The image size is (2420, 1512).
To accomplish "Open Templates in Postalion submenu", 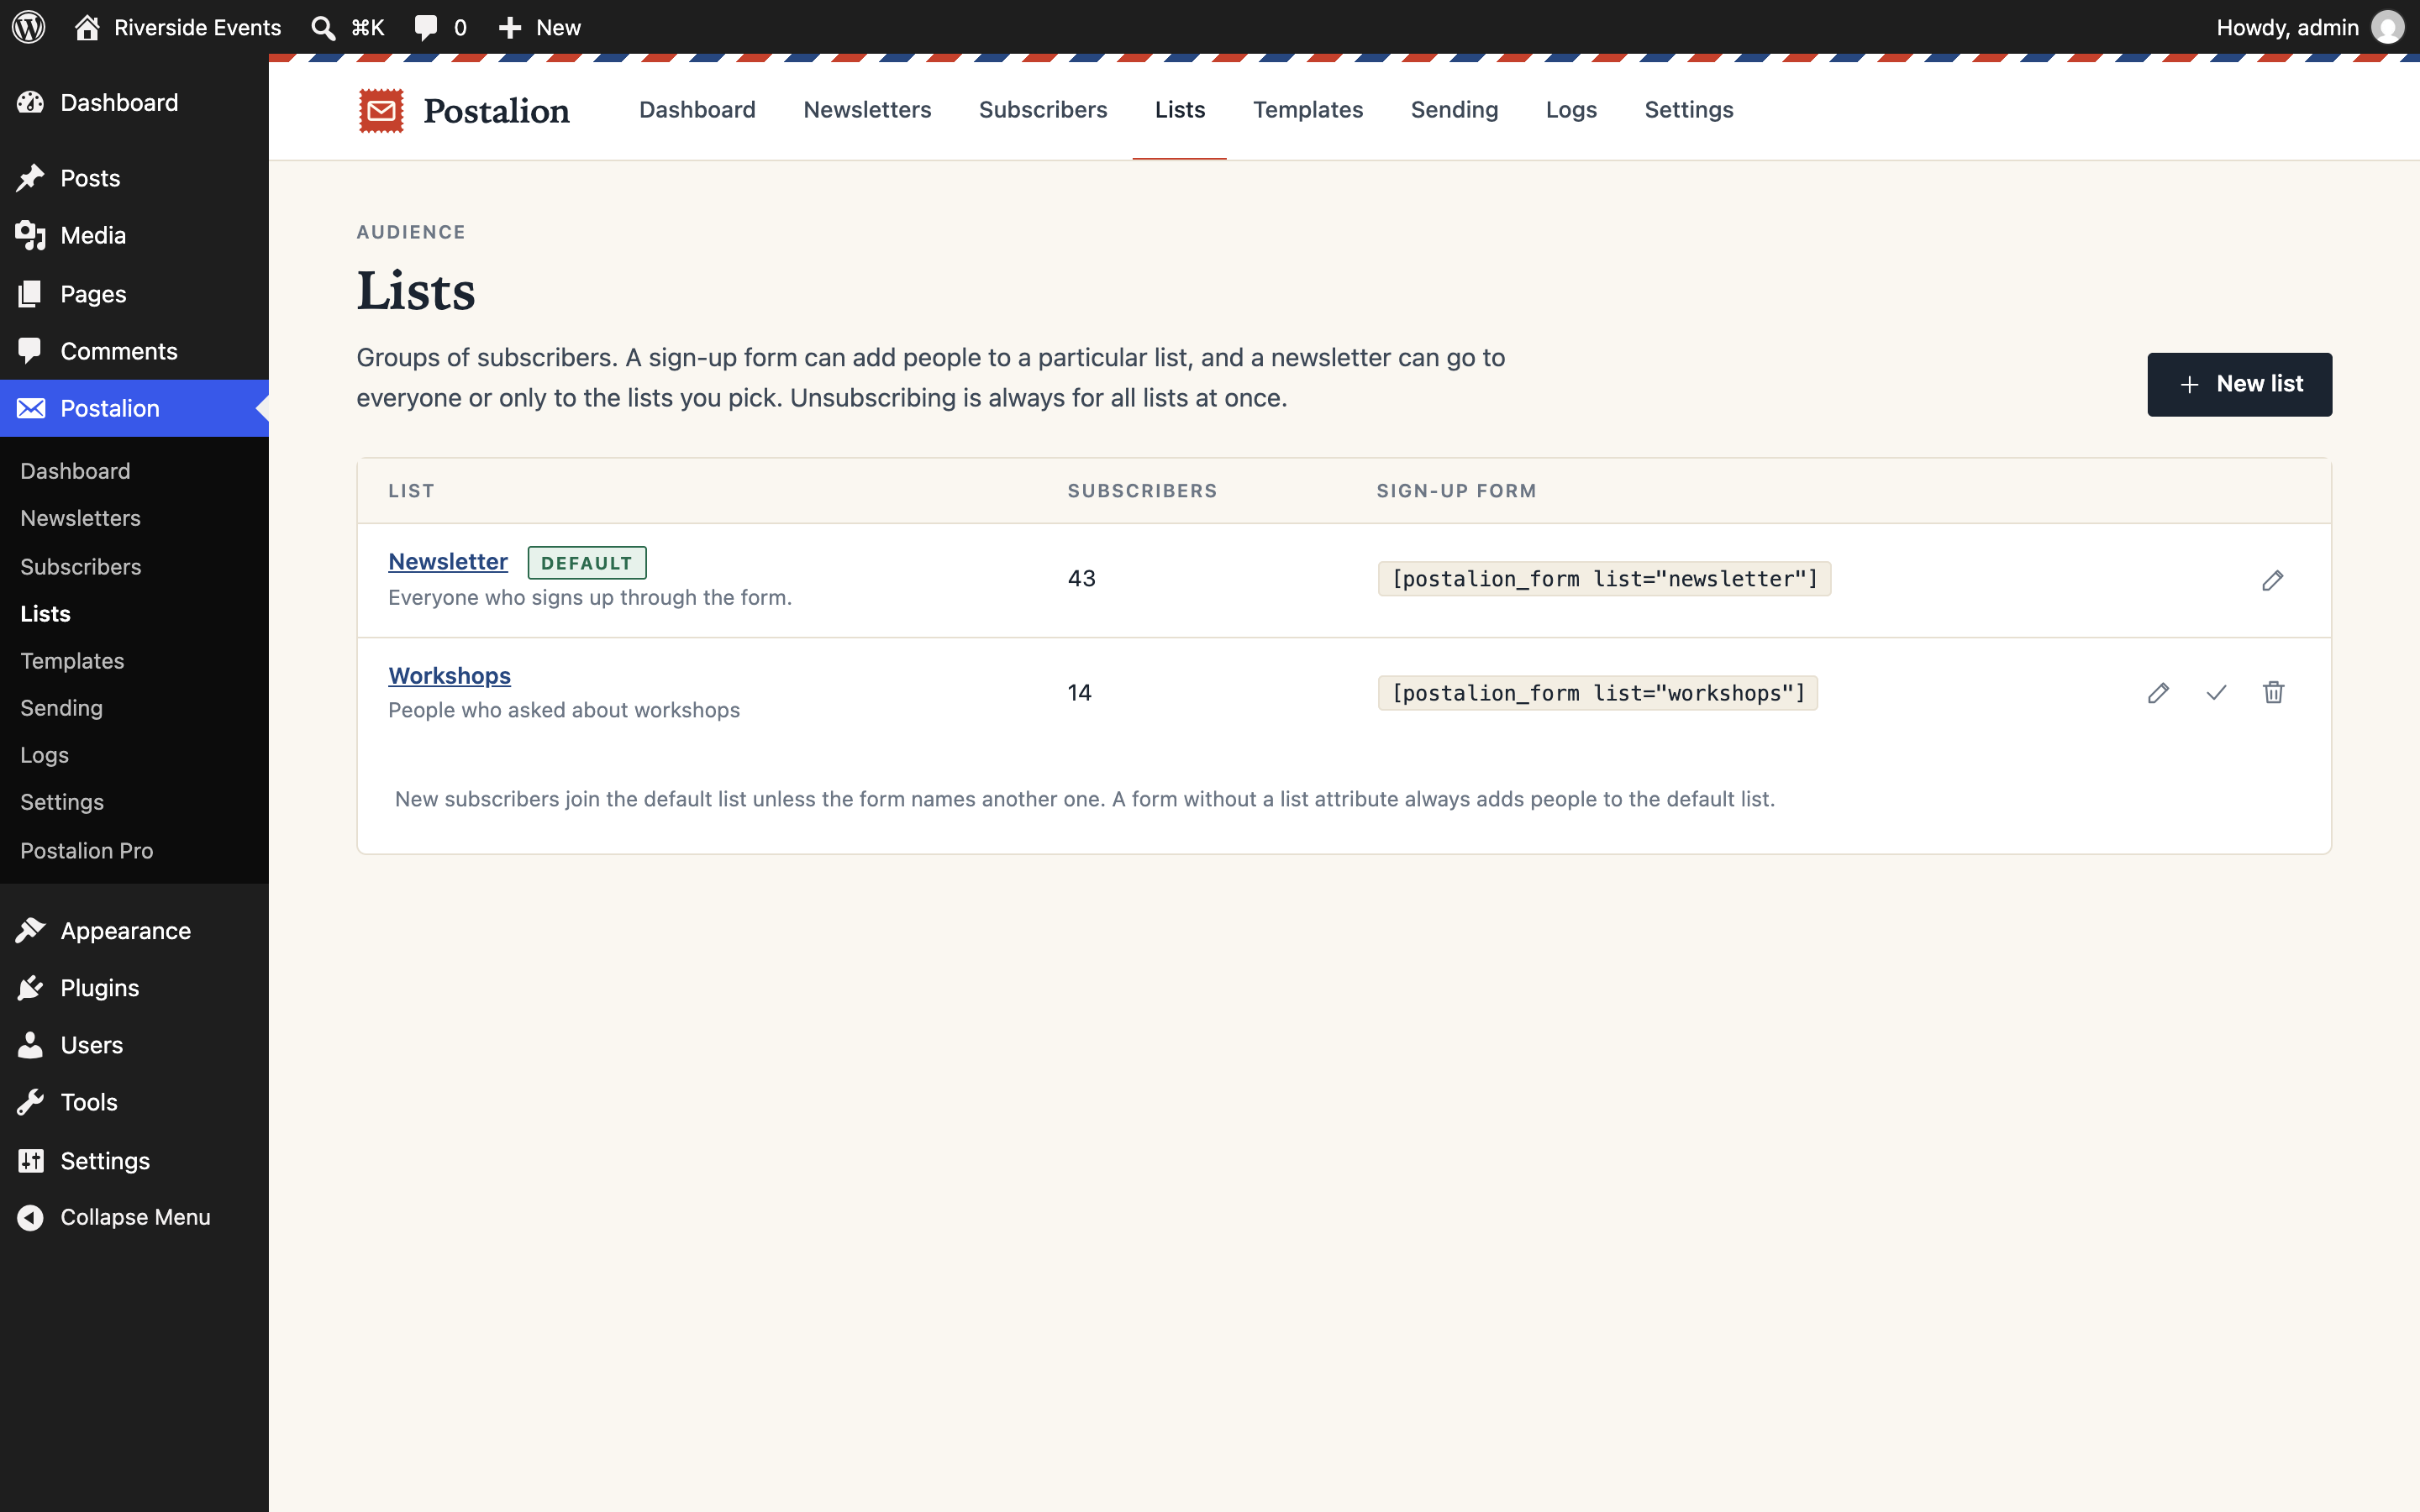I will click(x=134, y=661).
